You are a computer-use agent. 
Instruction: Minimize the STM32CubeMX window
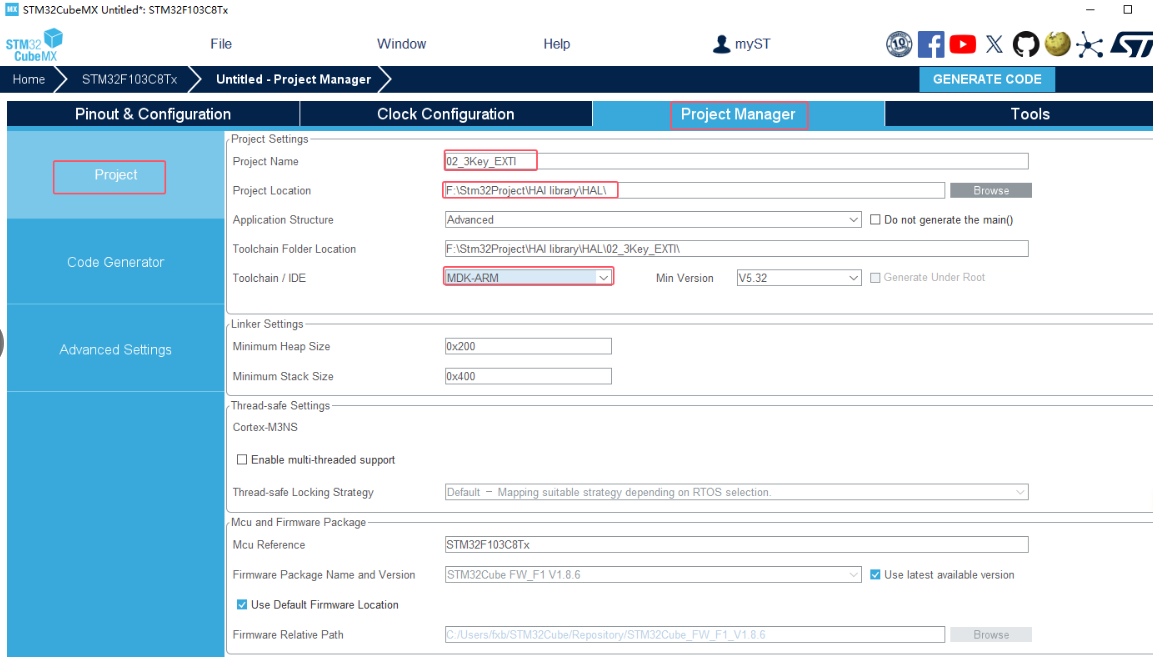(x=1090, y=10)
